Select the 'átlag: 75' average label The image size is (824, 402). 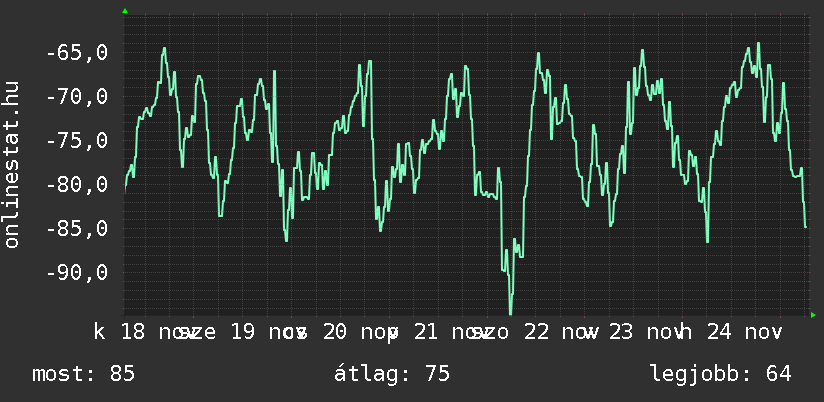(395, 374)
